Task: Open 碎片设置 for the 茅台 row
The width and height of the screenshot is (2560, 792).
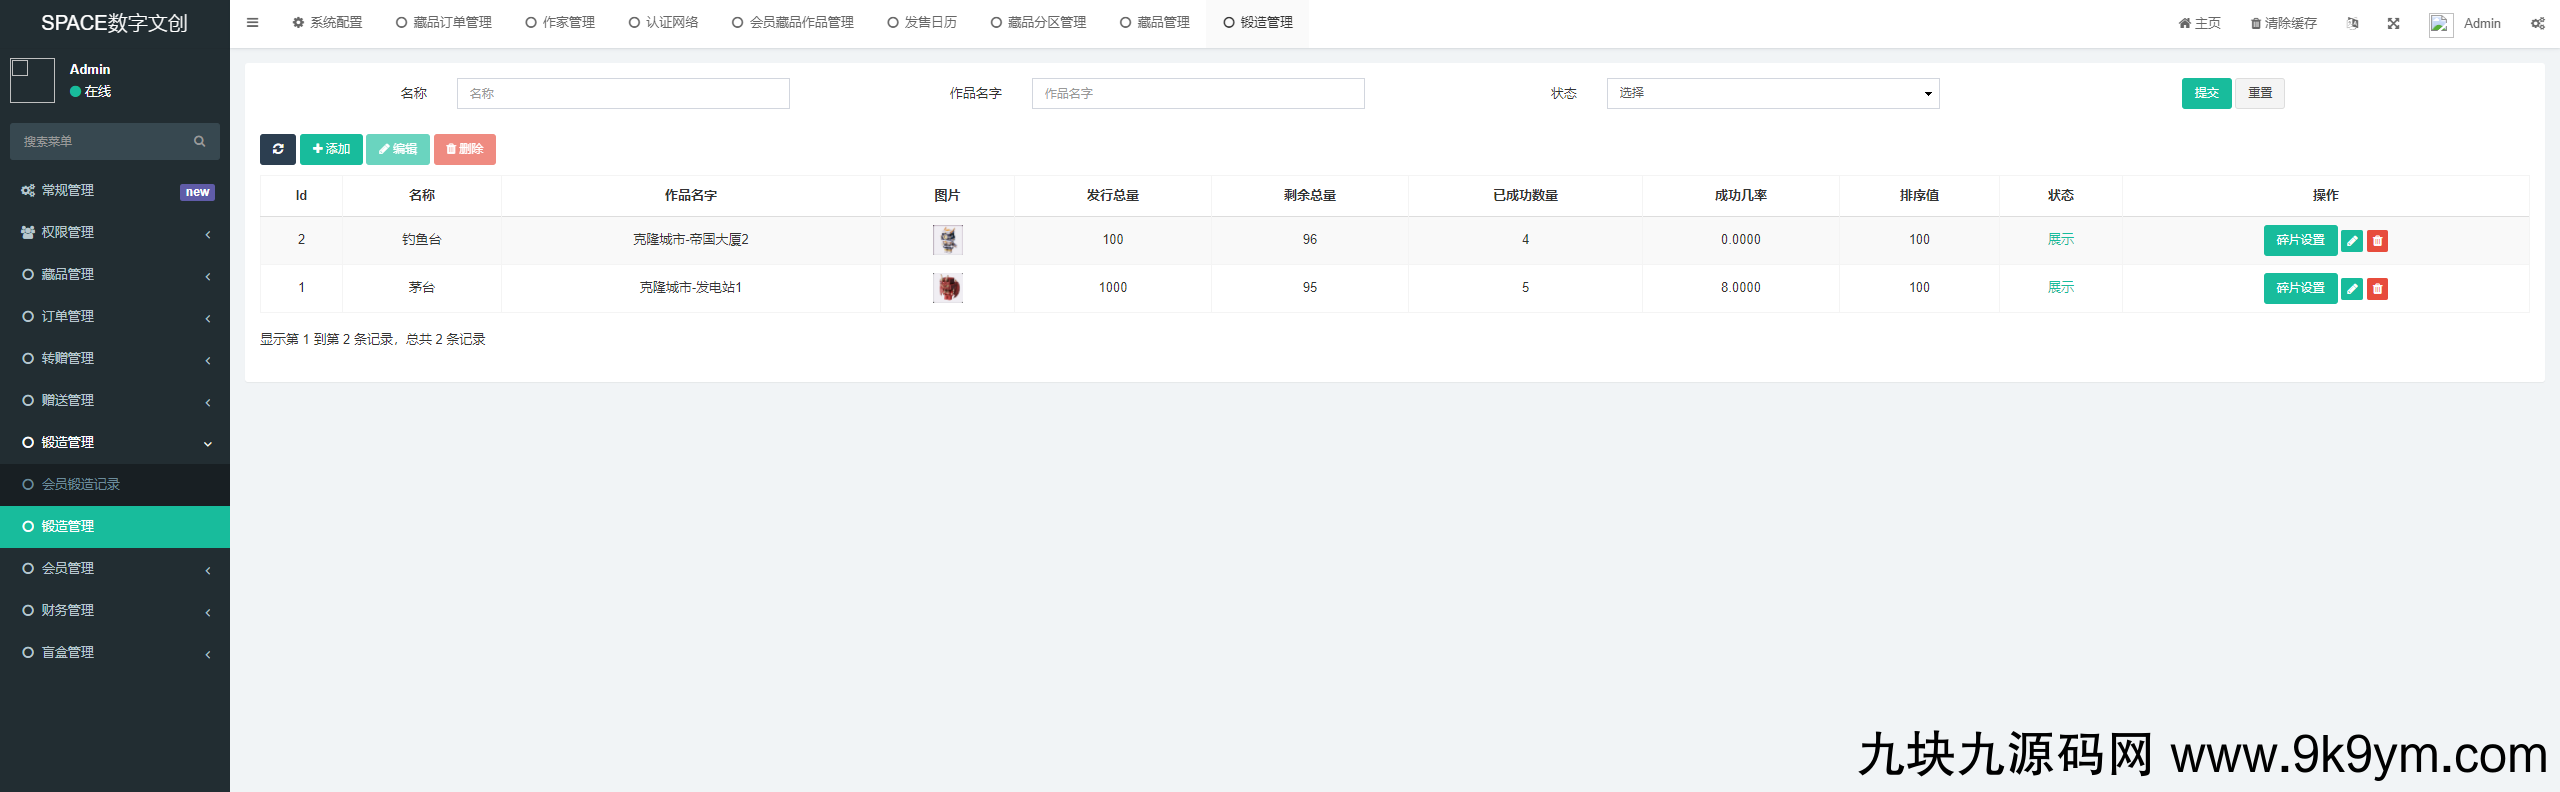Action: coord(2299,288)
